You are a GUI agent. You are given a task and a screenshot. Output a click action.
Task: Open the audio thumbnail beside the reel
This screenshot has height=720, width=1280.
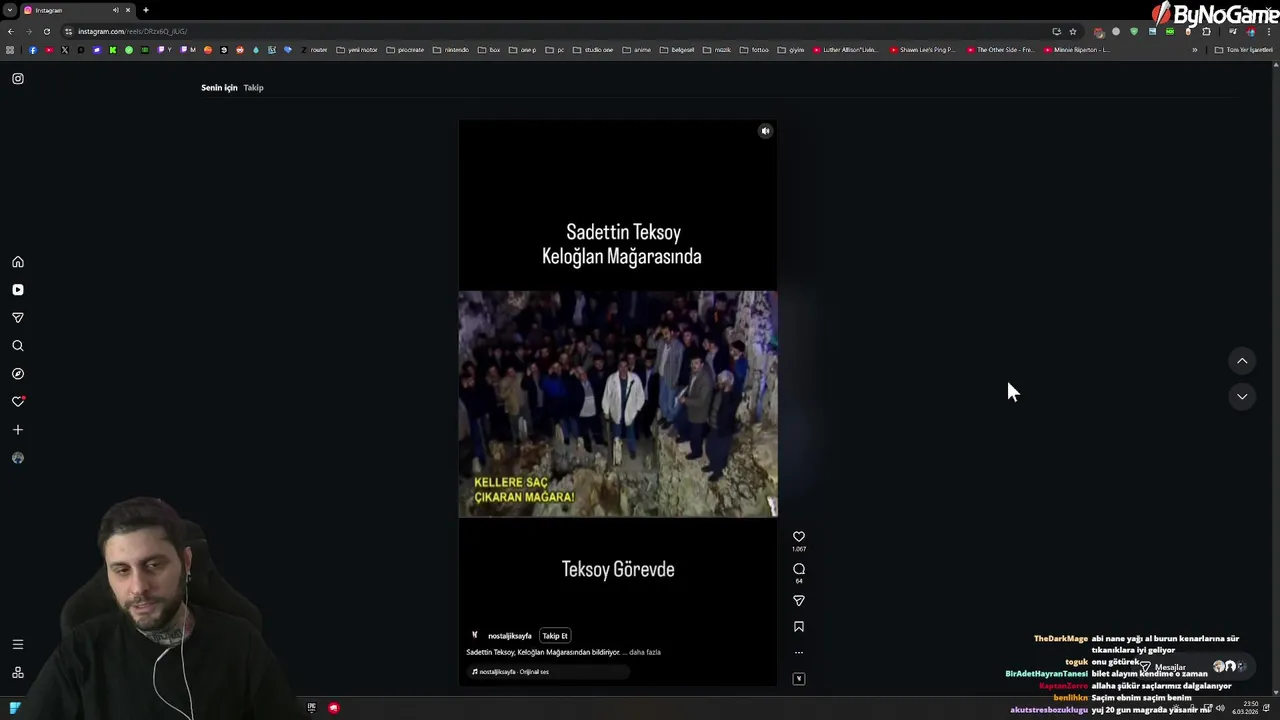799,679
